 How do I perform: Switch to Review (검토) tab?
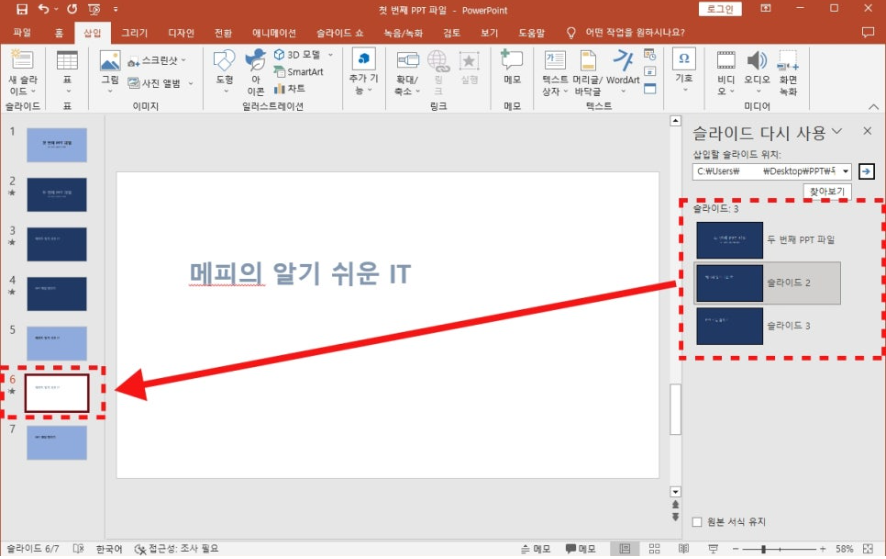[x=451, y=32]
